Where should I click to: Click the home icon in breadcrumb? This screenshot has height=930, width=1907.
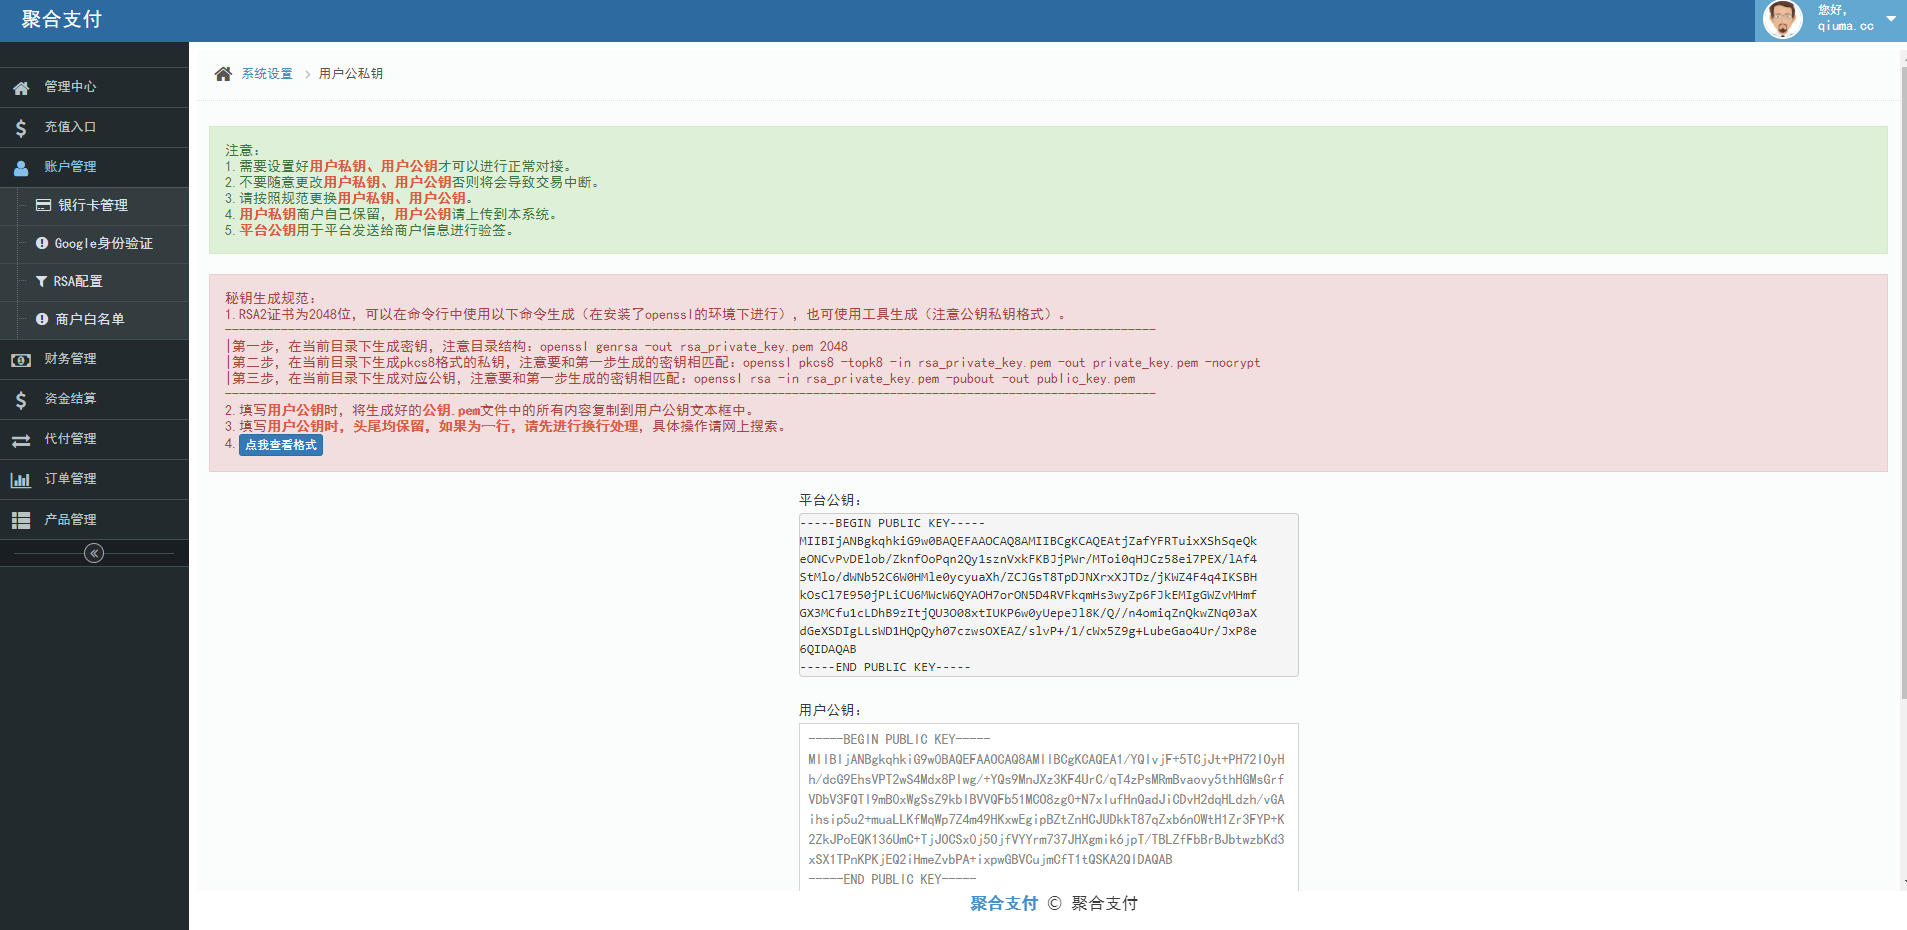[223, 74]
